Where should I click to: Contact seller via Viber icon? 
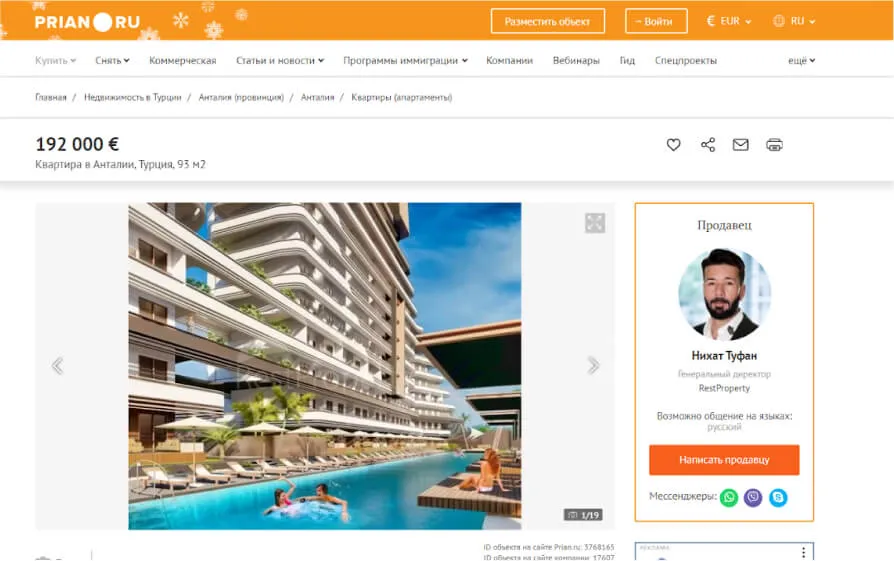pyautogui.click(x=753, y=497)
